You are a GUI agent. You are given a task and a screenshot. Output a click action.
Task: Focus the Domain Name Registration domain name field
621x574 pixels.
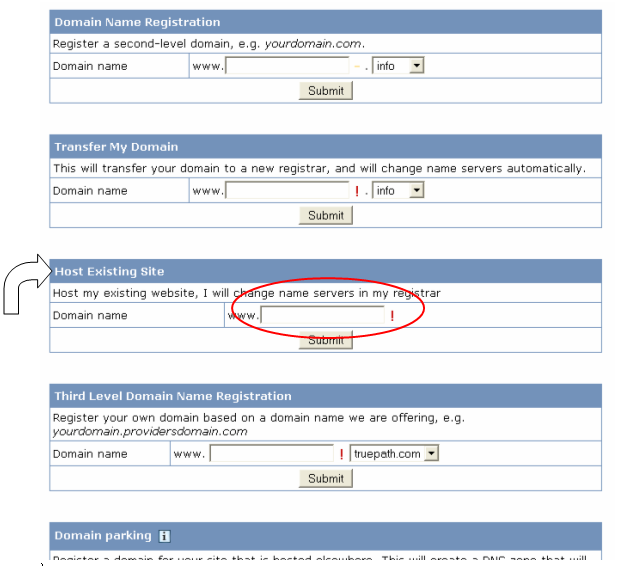point(287,66)
